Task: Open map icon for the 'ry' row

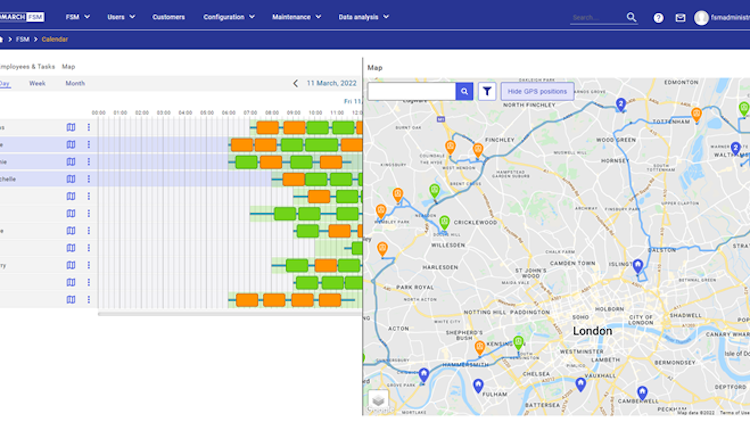Action: (x=71, y=265)
